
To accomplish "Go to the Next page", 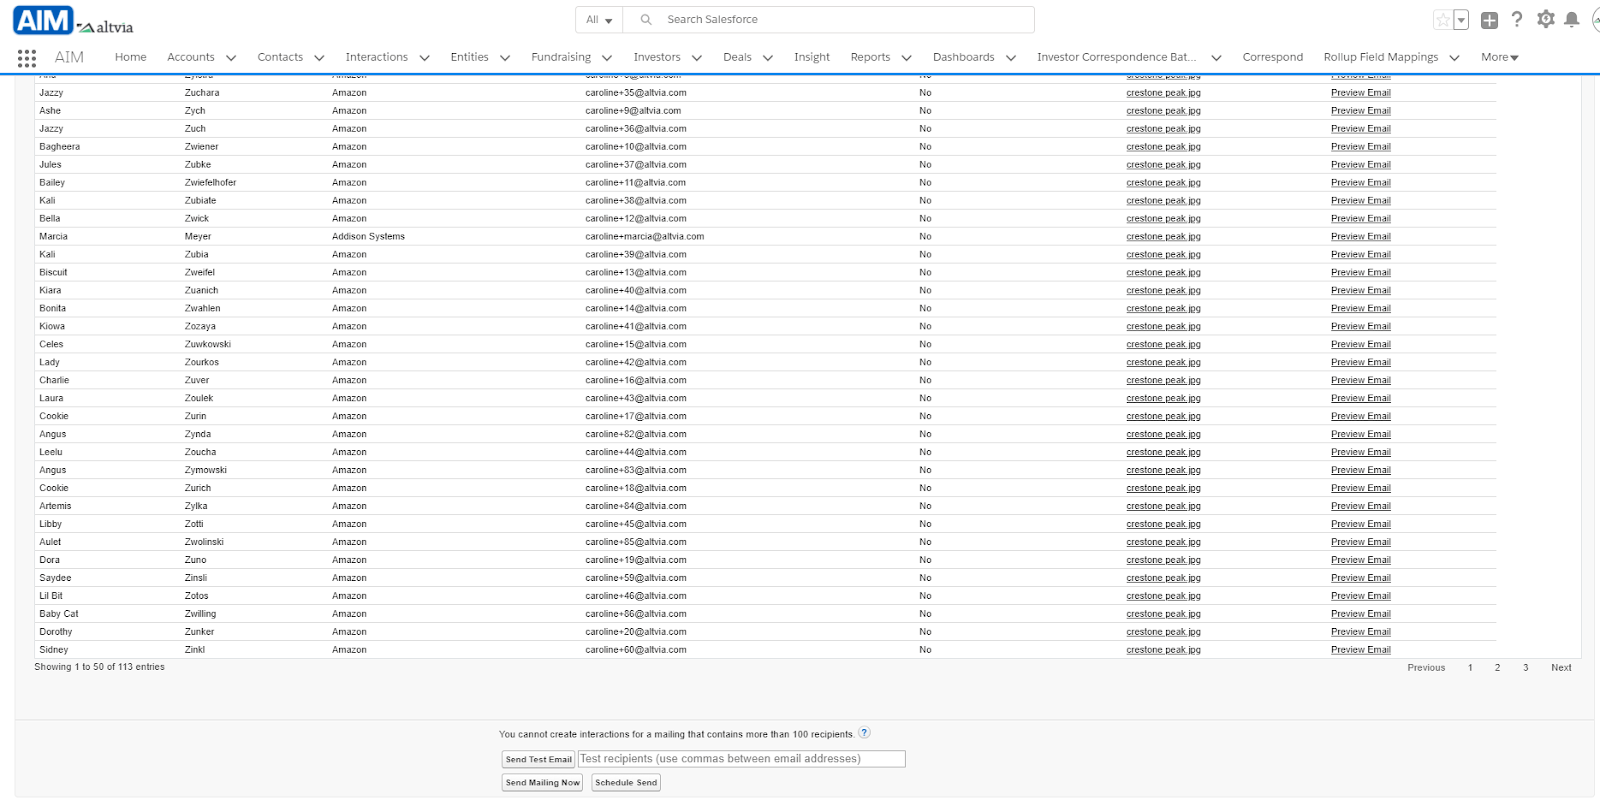I will 1561,667.
